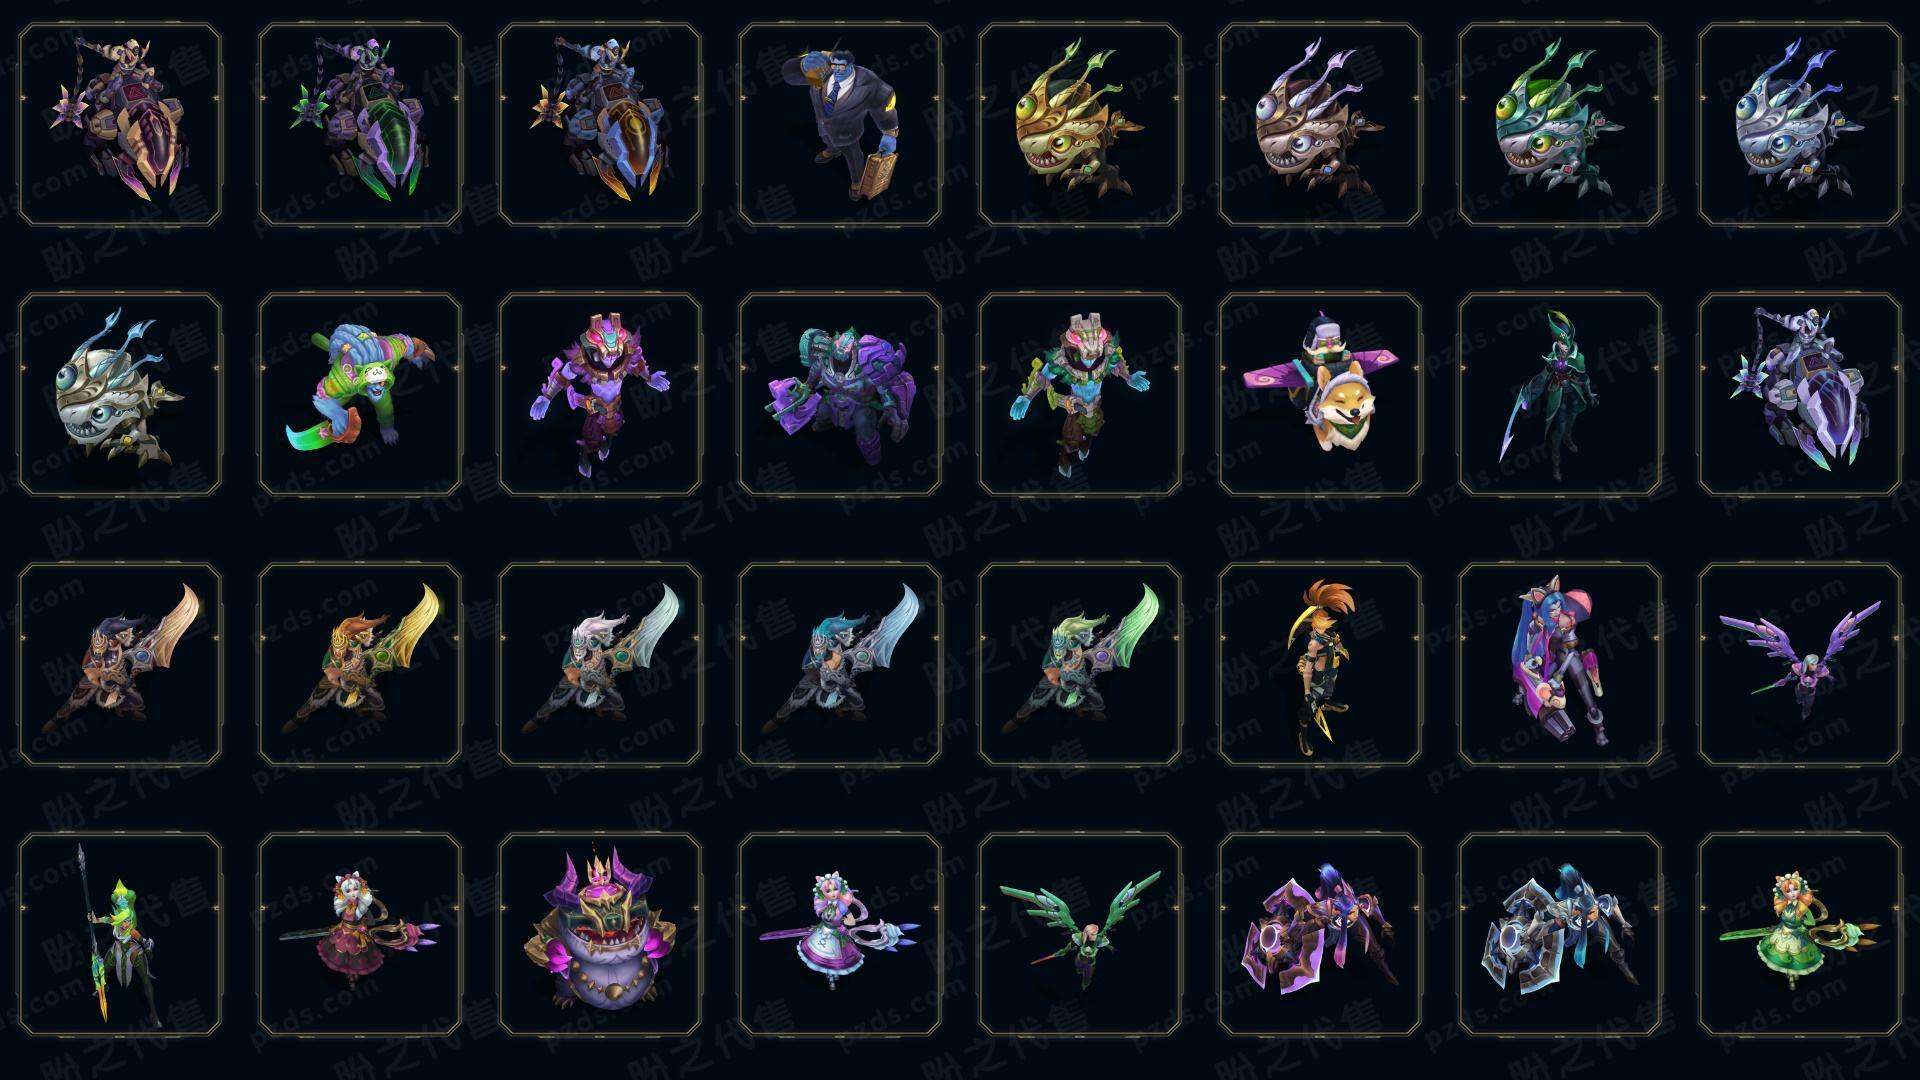Select the suited man holding a briefcase
Image resolution: width=1920 pixels, height=1080 pixels.
pyautogui.click(x=840, y=125)
